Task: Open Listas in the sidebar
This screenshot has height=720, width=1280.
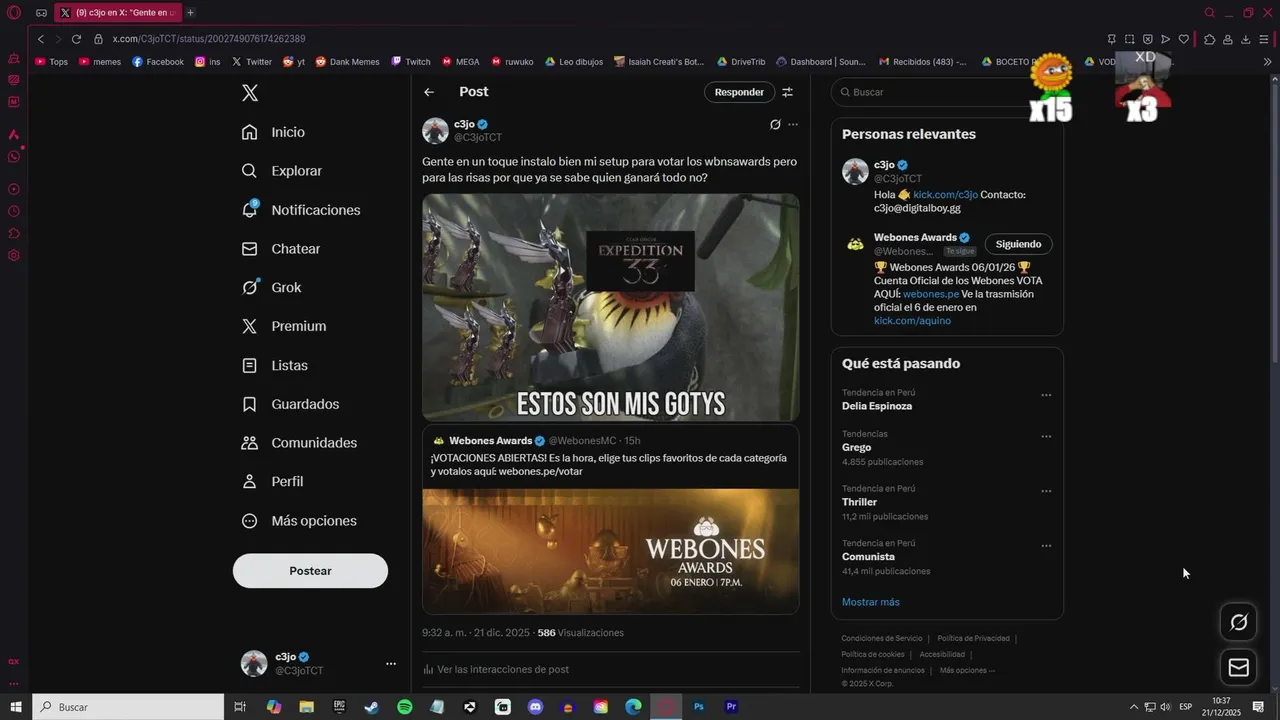Action: point(275,366)
